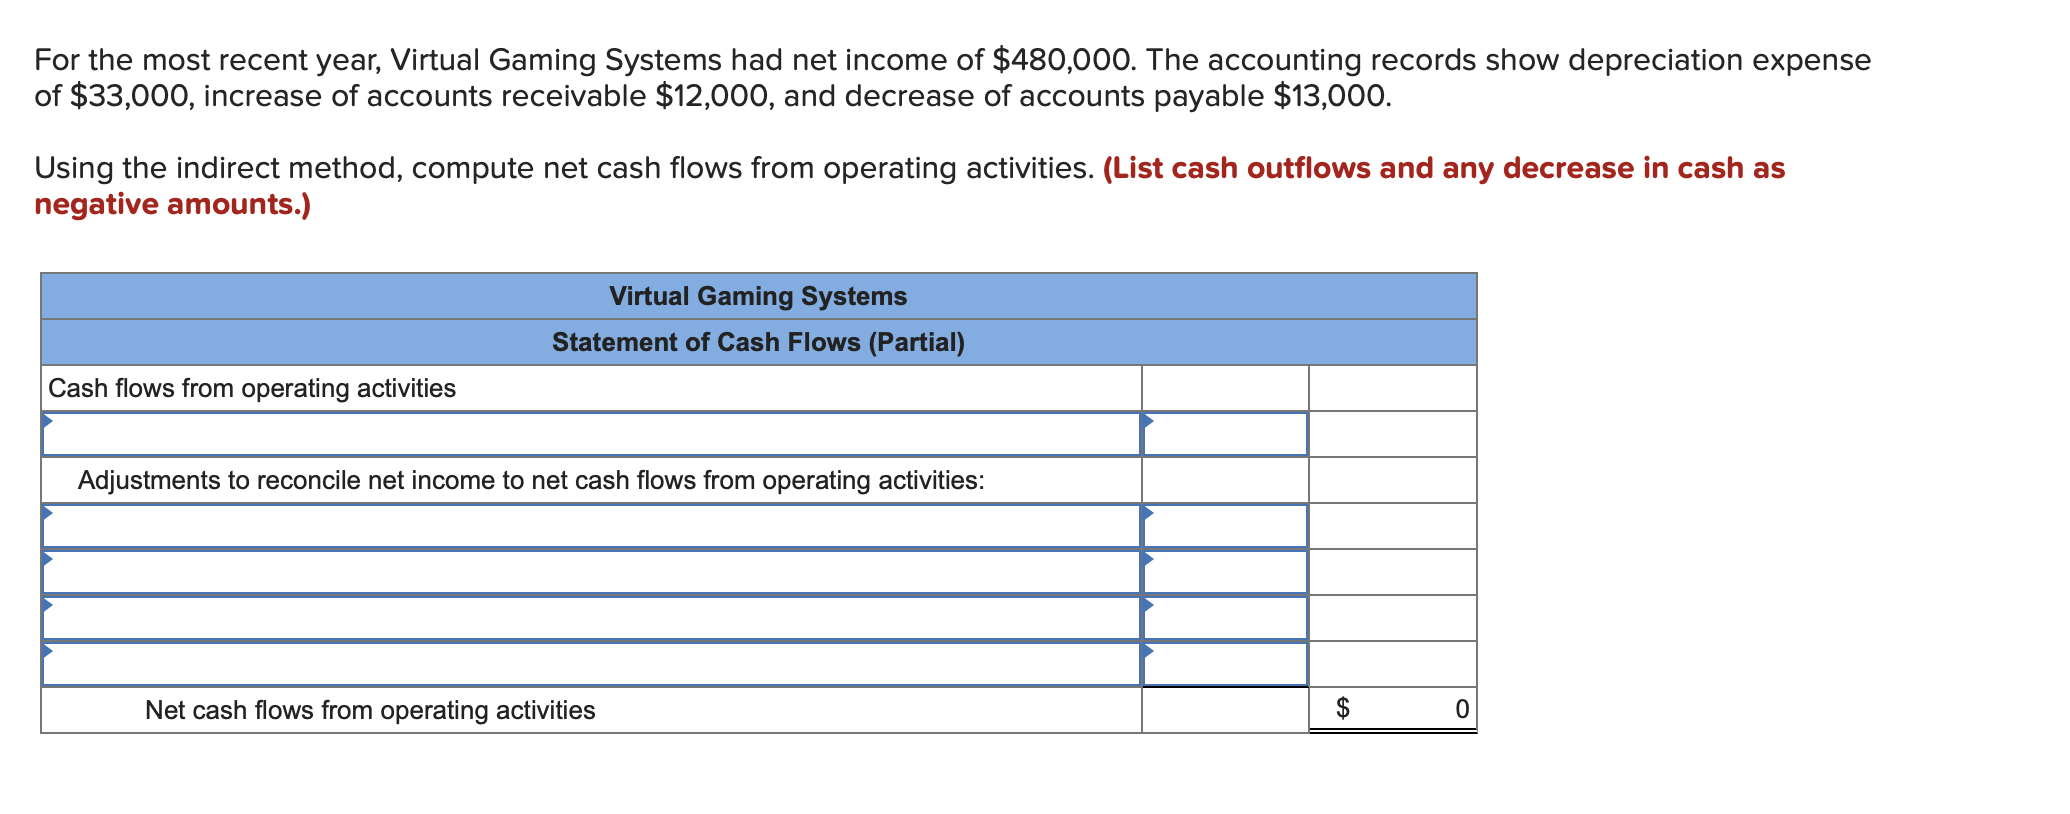The height and width of the screenshot is (814, 2070).
Task: Open the dropdown under Cash flows from operating activities
Action: pos(591,434)
